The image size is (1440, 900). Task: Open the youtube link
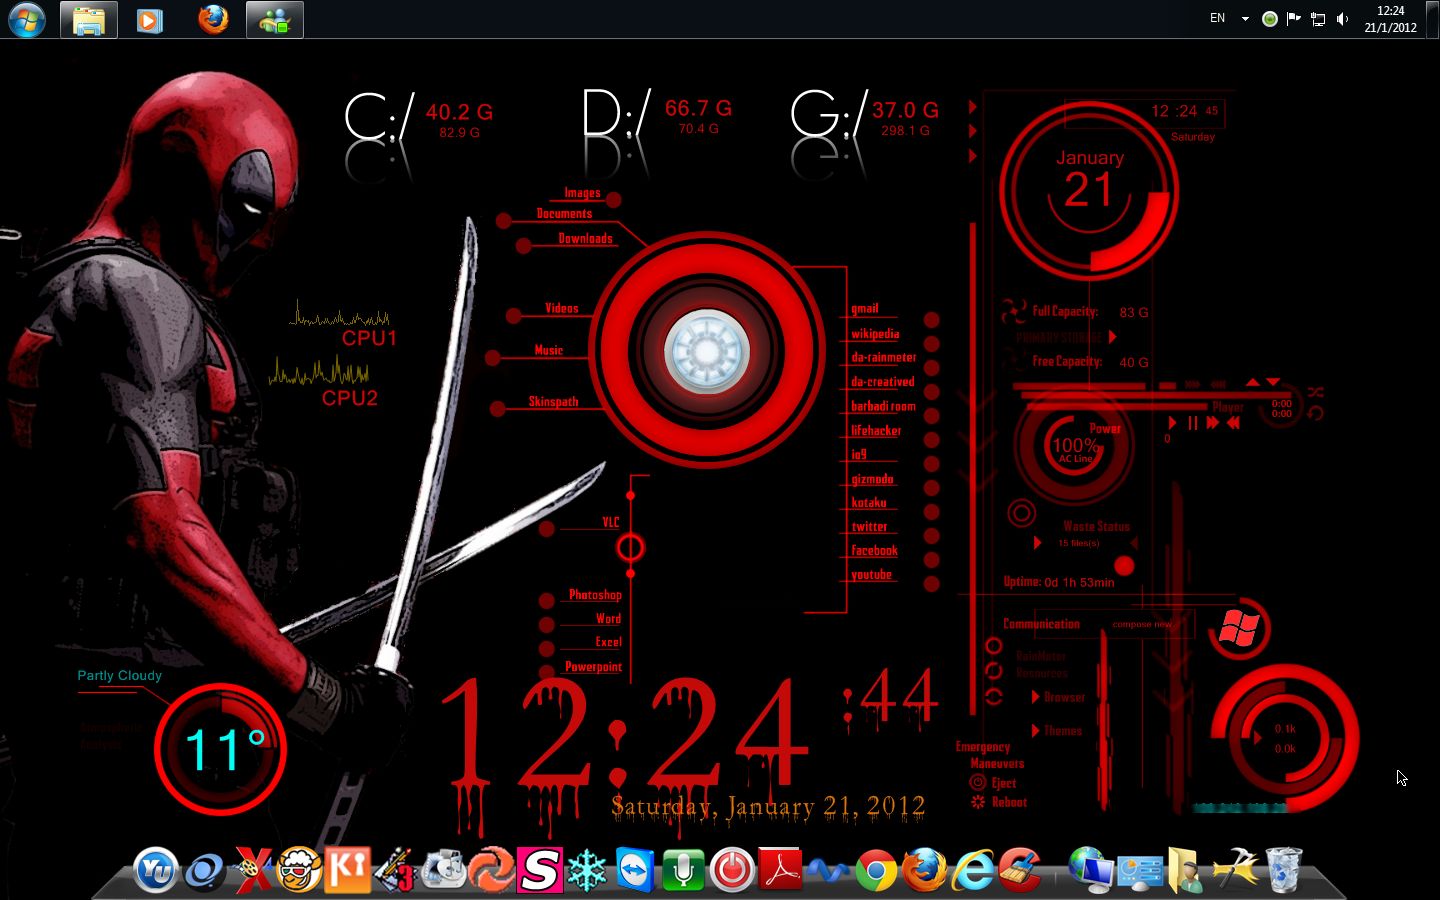coord(871,574)
